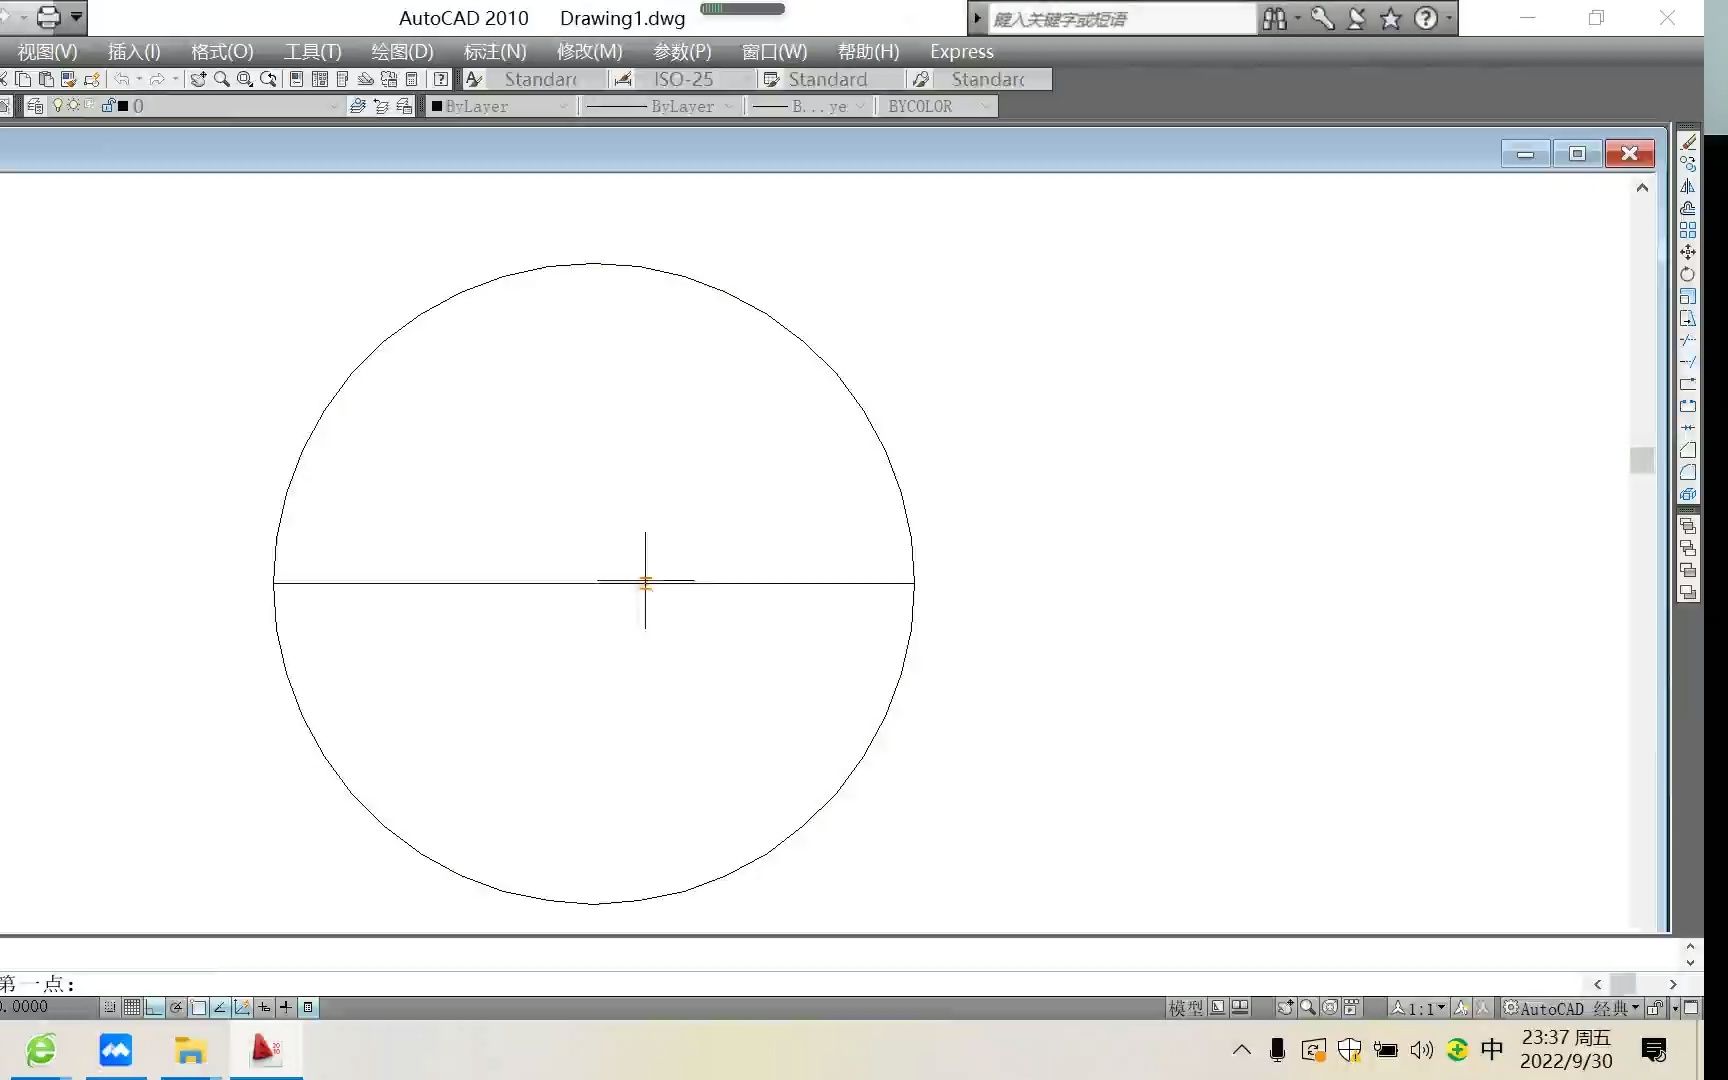Click the Bring to Front draw order icon
The width and height of the screenshot is (1728, 1080).
pyautogui.click(x=1688, y=527)
